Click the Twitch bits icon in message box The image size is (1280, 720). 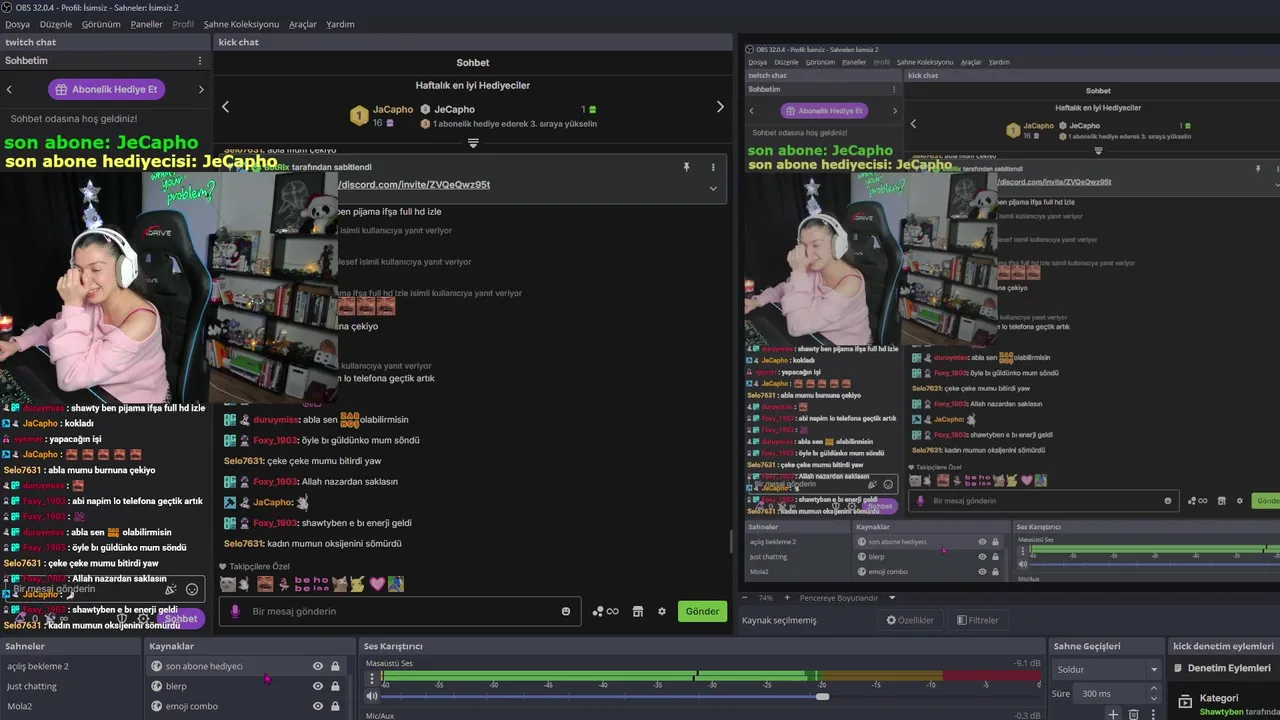click(171, 589)
